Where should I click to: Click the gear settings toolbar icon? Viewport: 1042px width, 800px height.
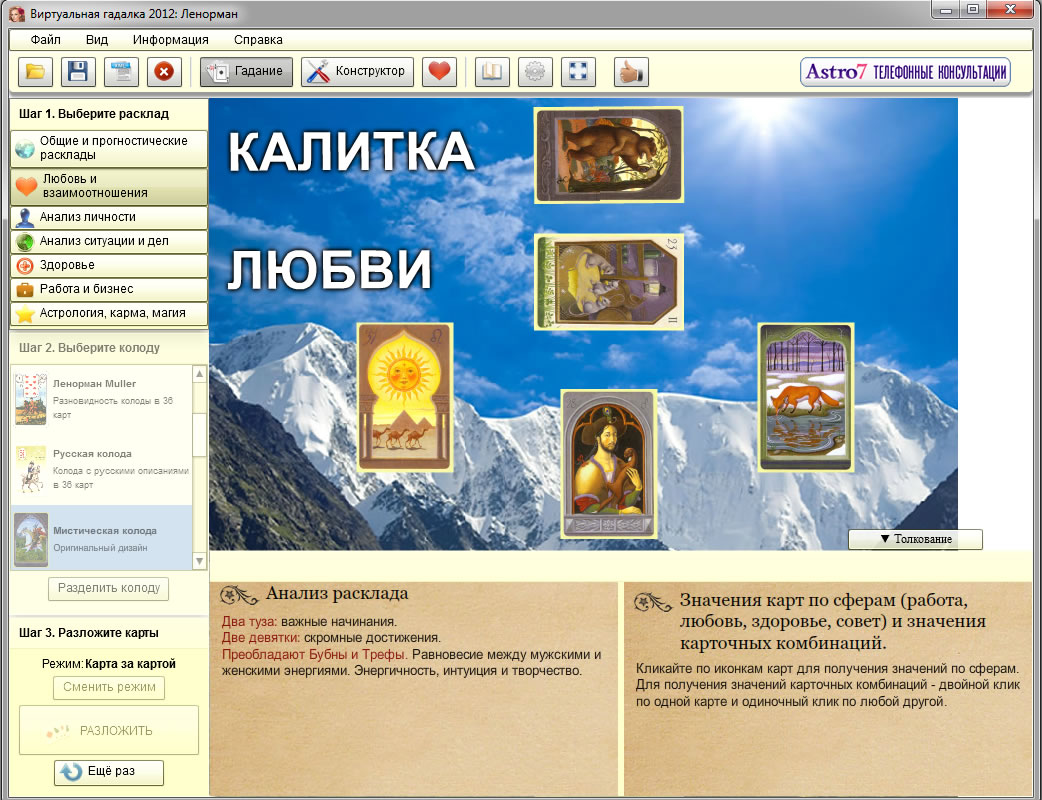pos(535,72)
